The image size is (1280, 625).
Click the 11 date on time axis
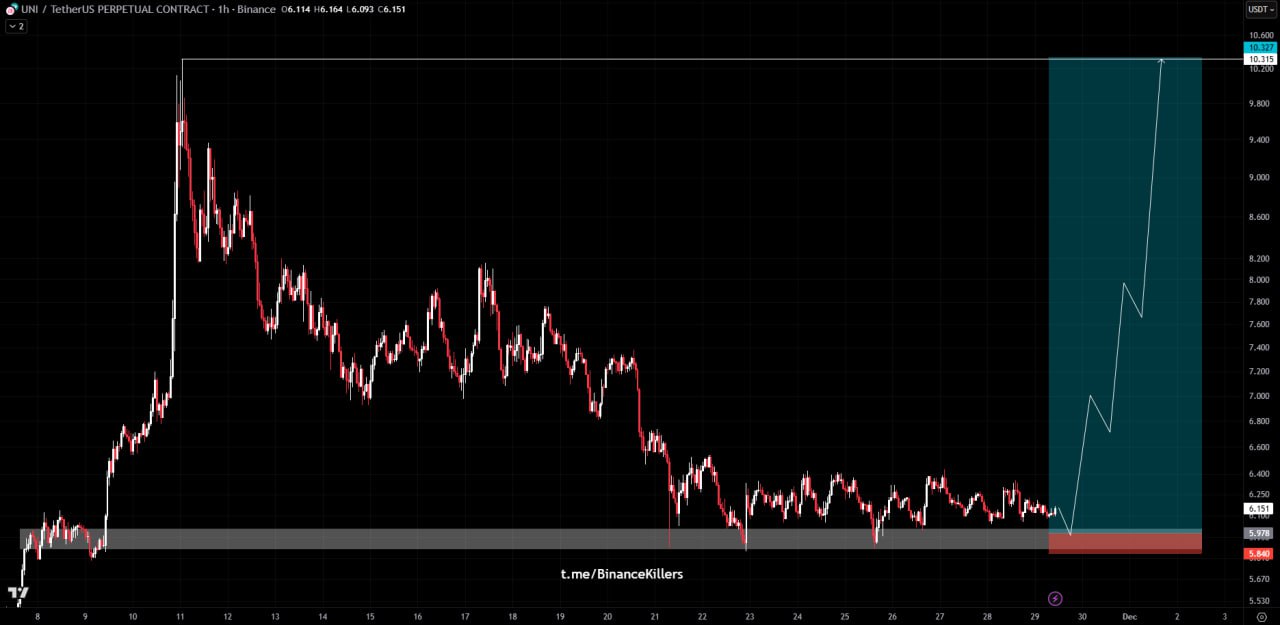[180, 617]
